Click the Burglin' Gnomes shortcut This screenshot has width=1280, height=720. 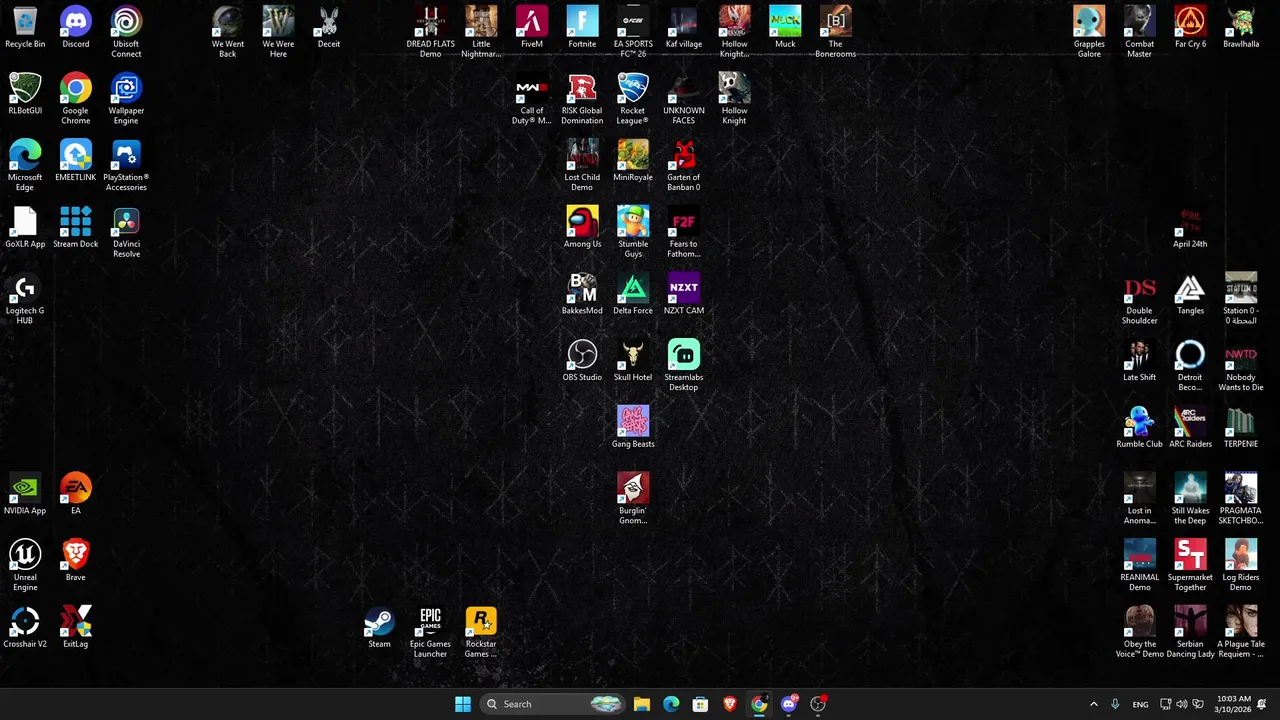tap(633, 499)
